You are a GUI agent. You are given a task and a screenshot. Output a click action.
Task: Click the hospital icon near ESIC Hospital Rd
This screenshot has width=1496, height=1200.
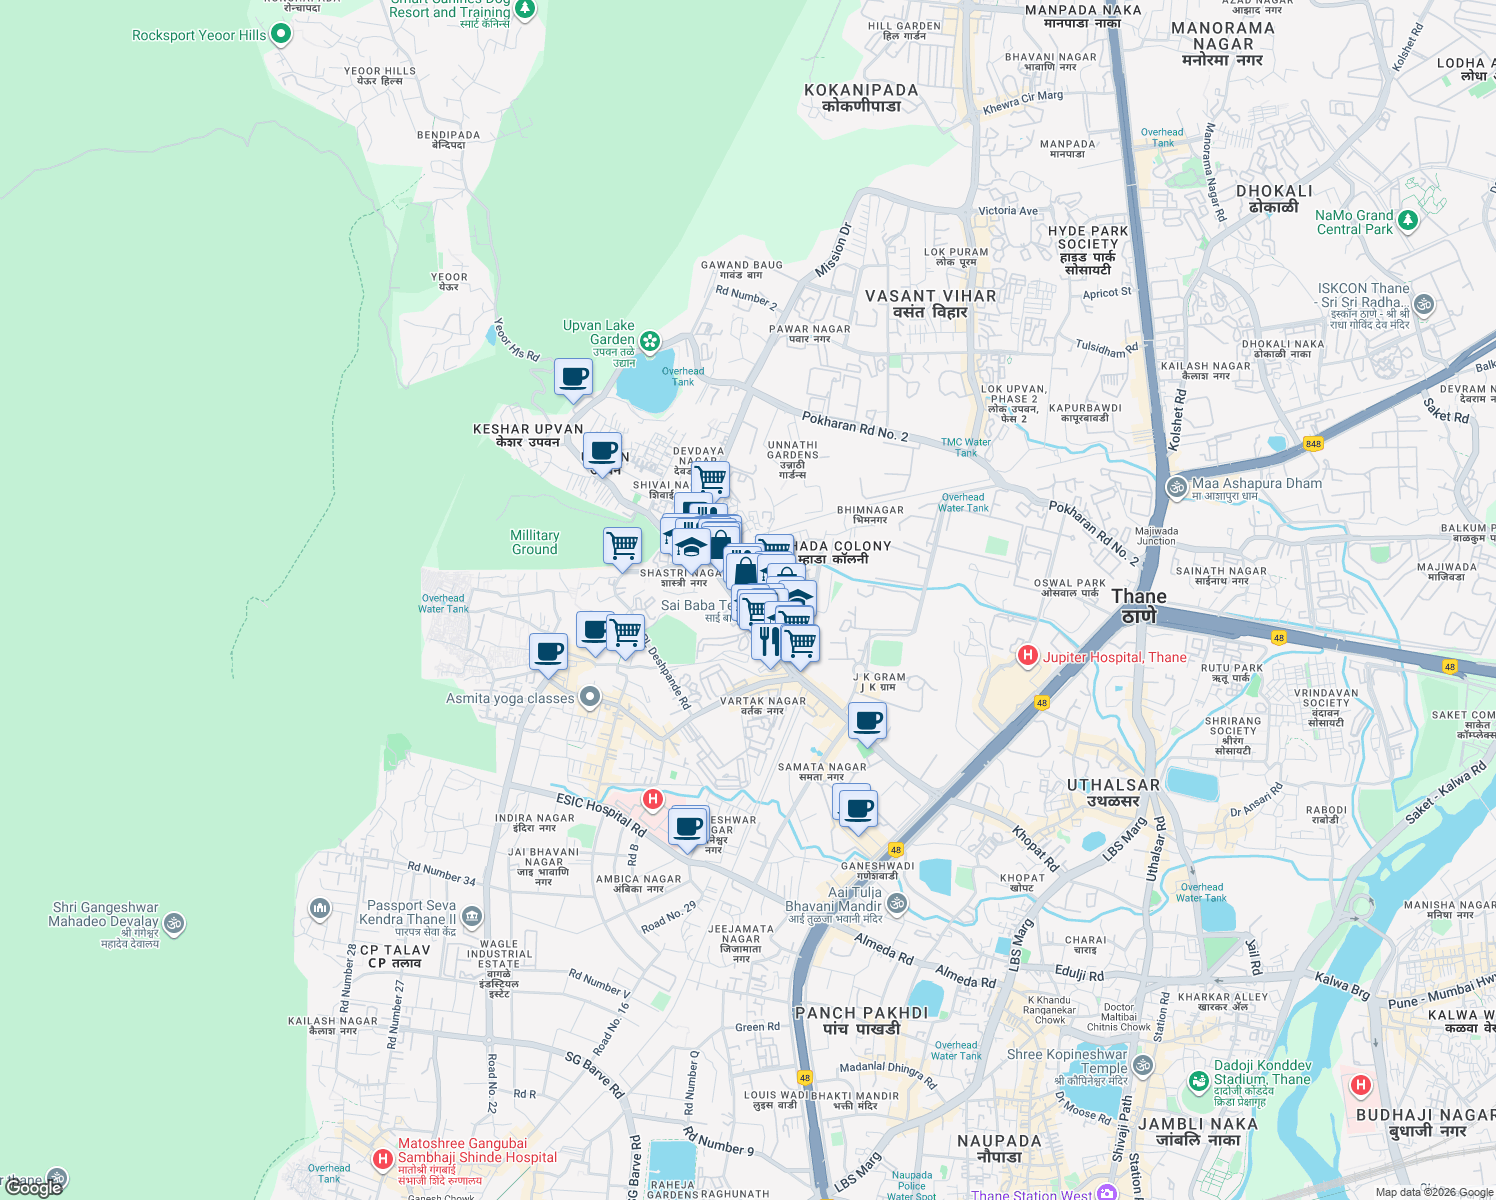[654, 798]
